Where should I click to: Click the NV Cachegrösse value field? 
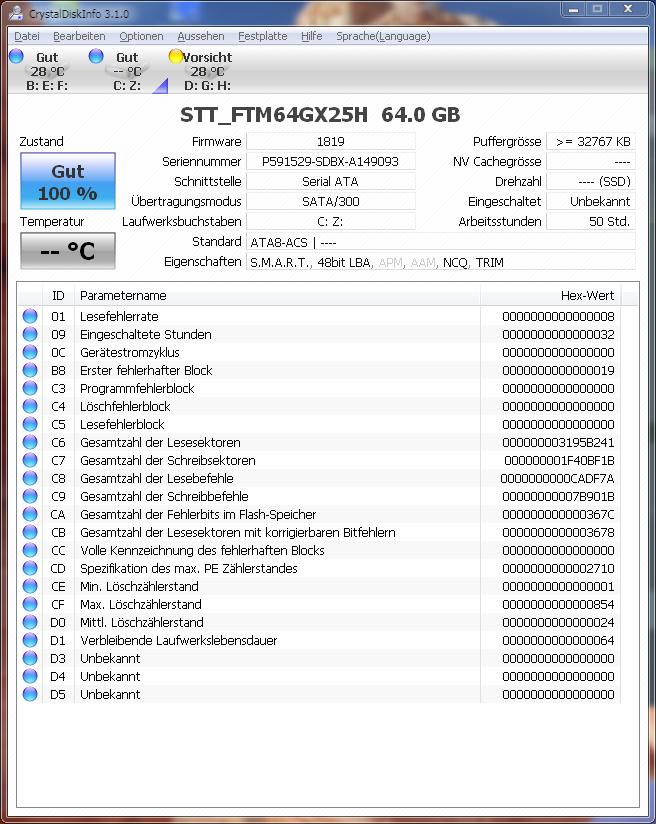click(x=591, y=161)
